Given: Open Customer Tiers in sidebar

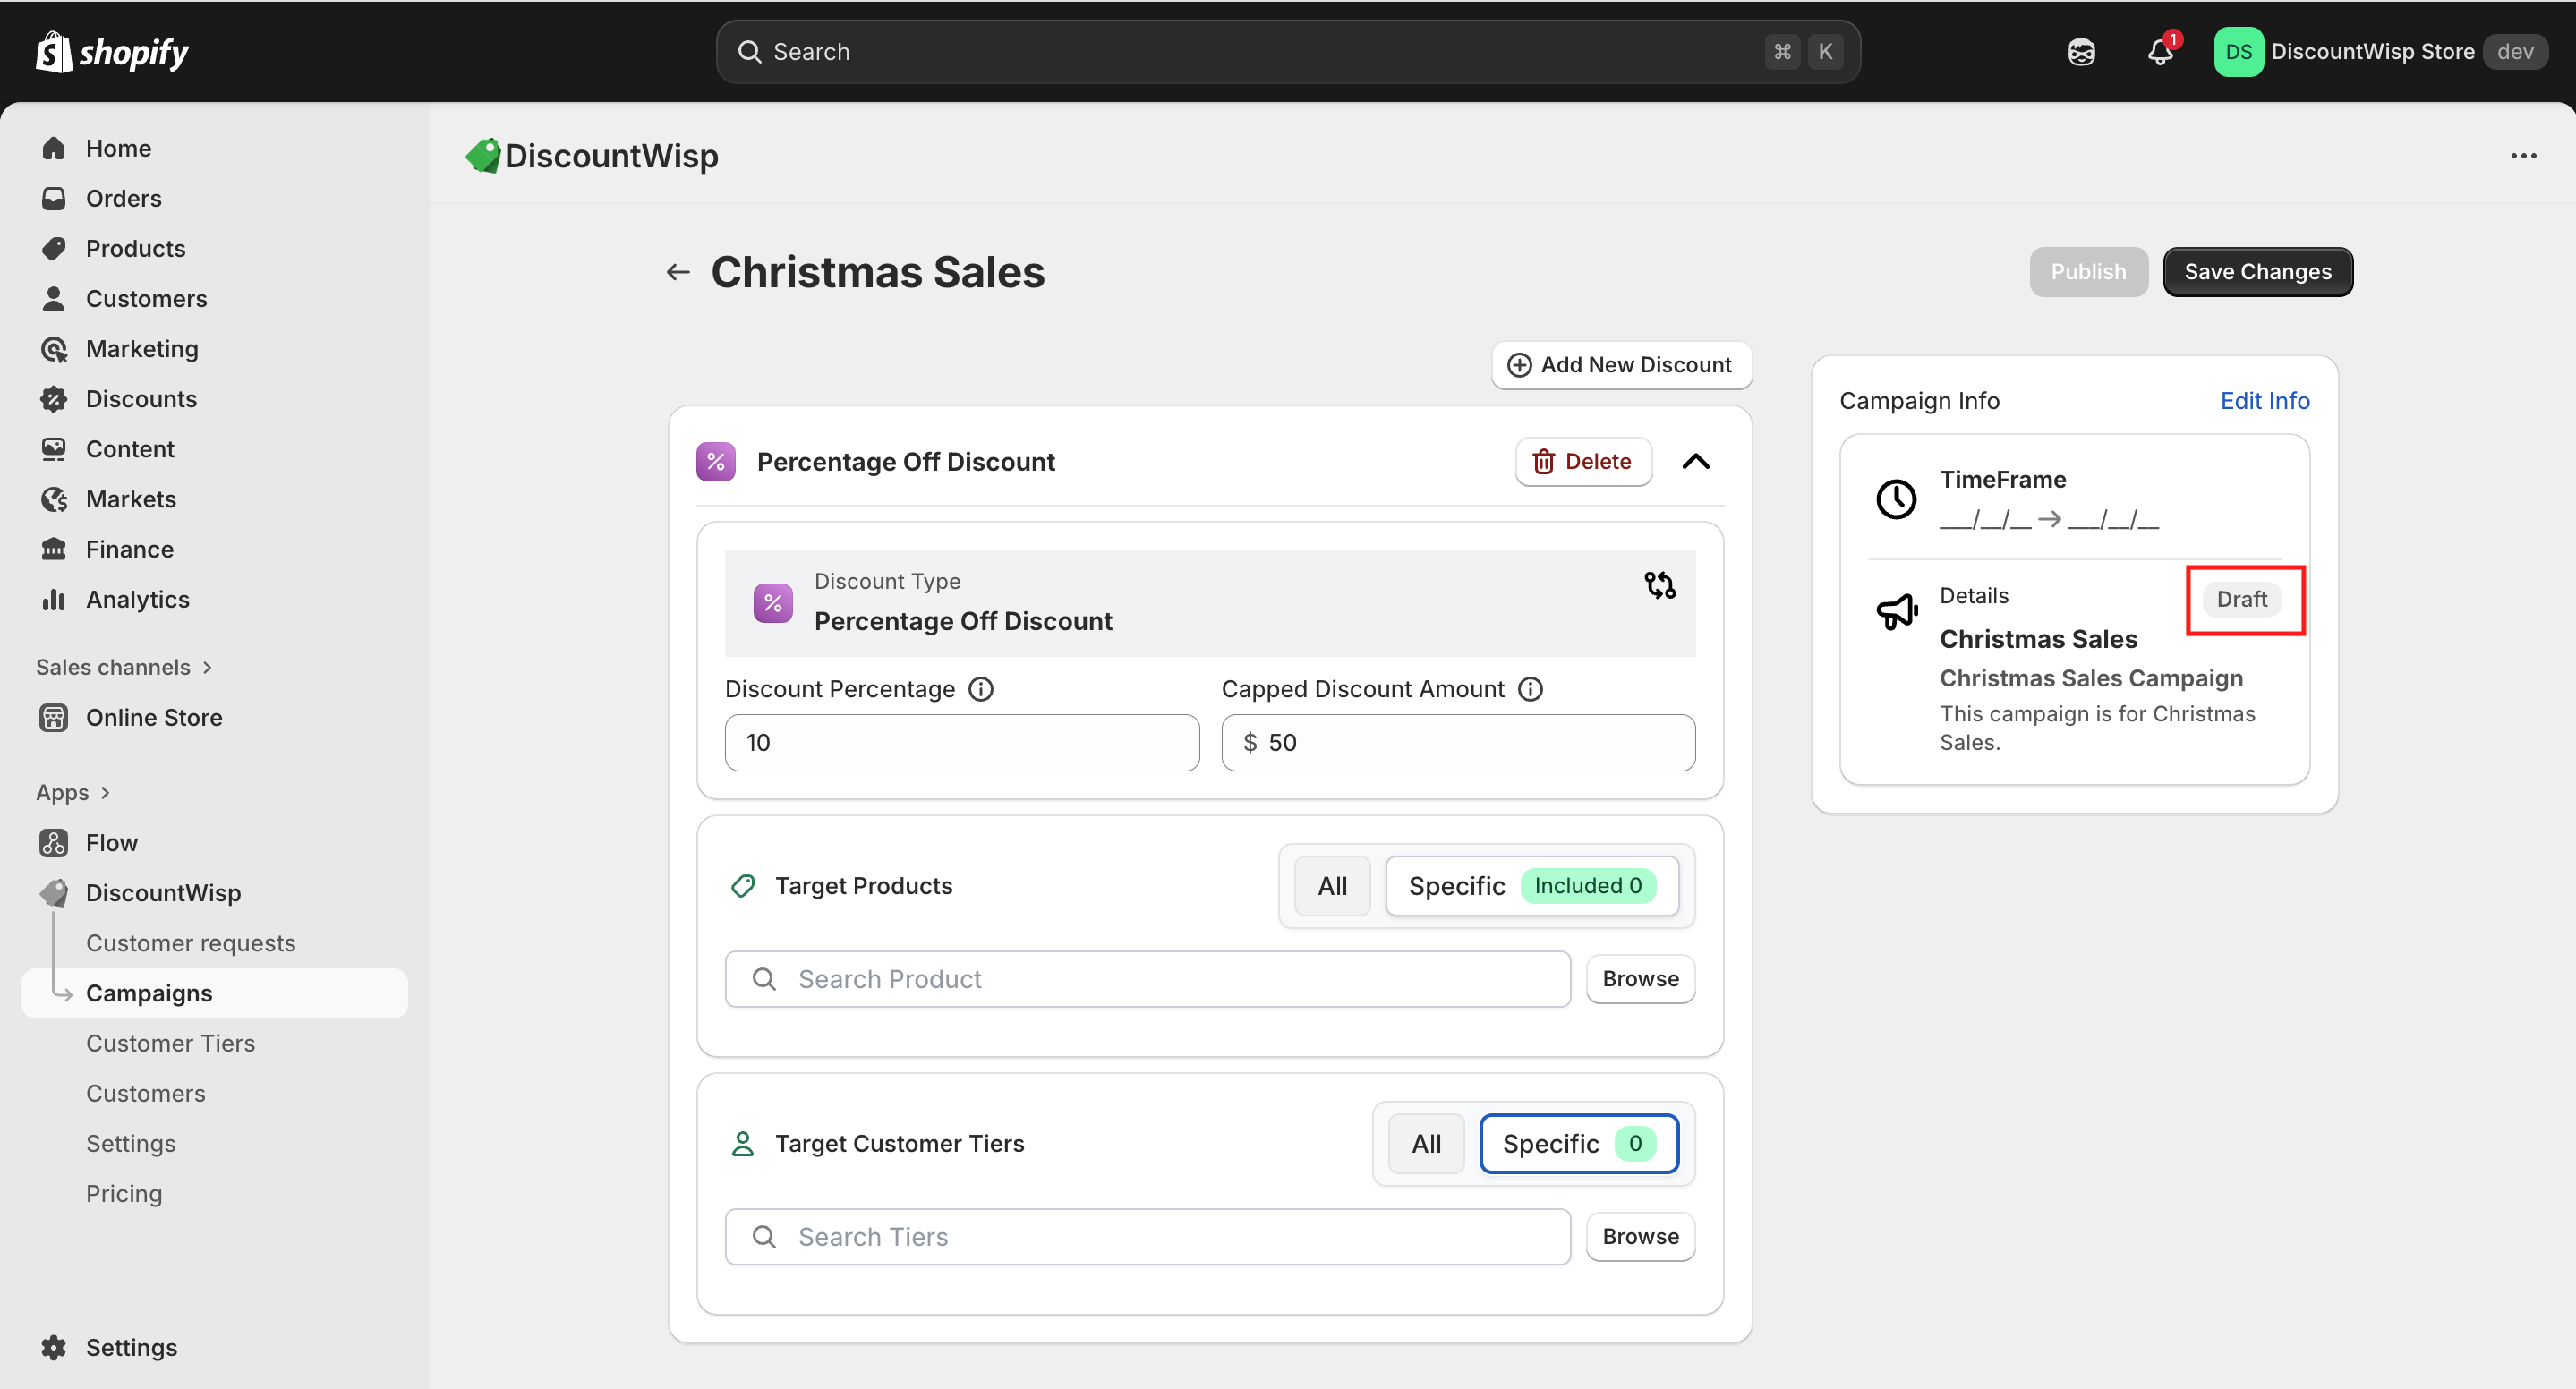Looking at the screenshot, I should [170, 1043].
